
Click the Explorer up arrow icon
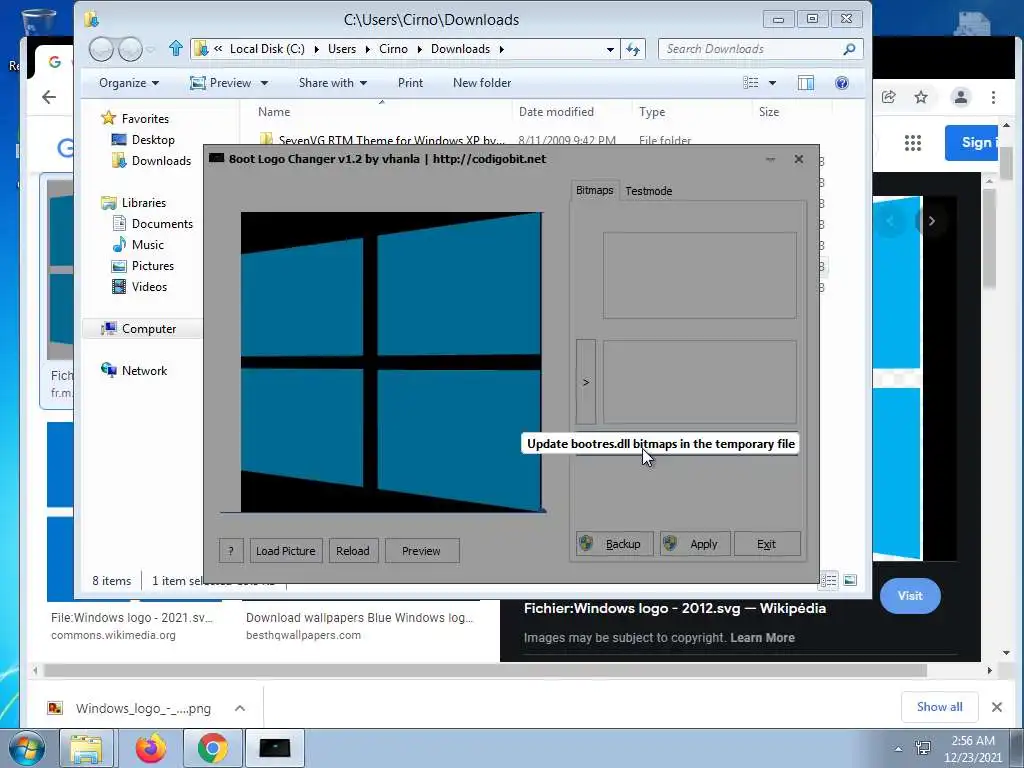click(175, 48)
